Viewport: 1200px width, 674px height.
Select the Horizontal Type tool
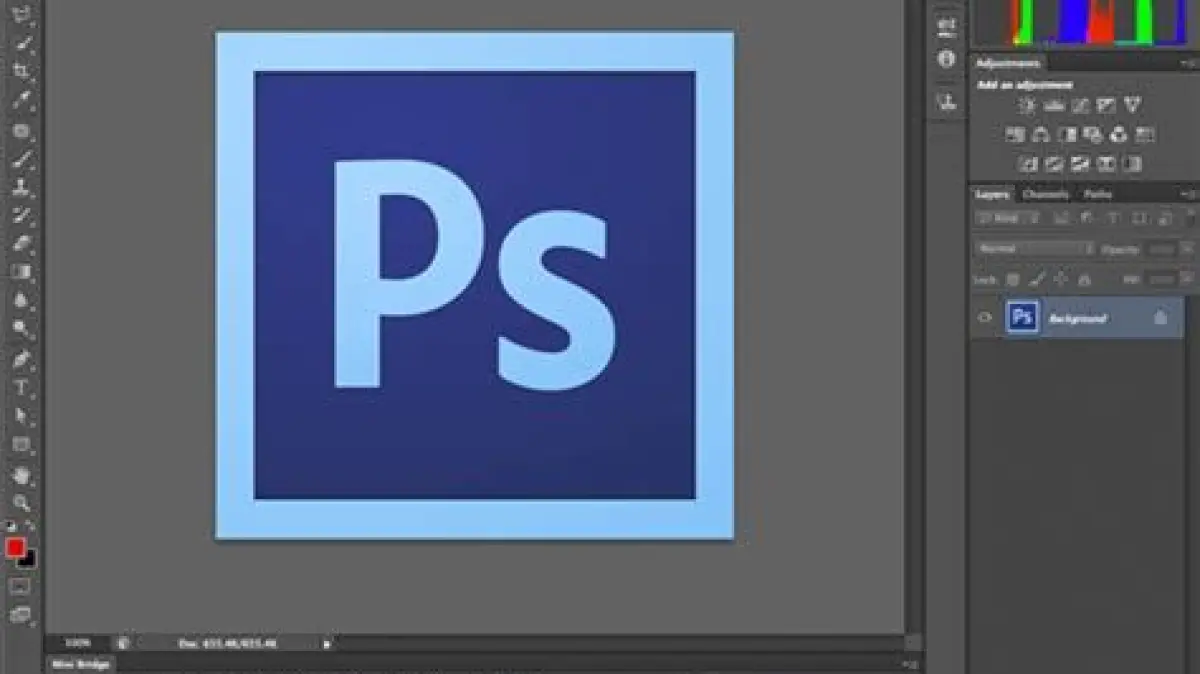[21, 387]
